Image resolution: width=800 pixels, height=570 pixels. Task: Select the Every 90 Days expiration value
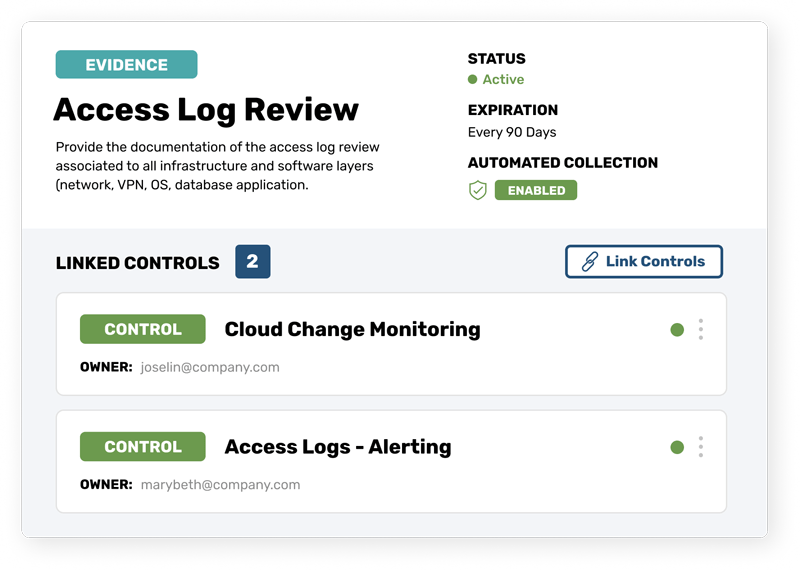click(512, 133)
